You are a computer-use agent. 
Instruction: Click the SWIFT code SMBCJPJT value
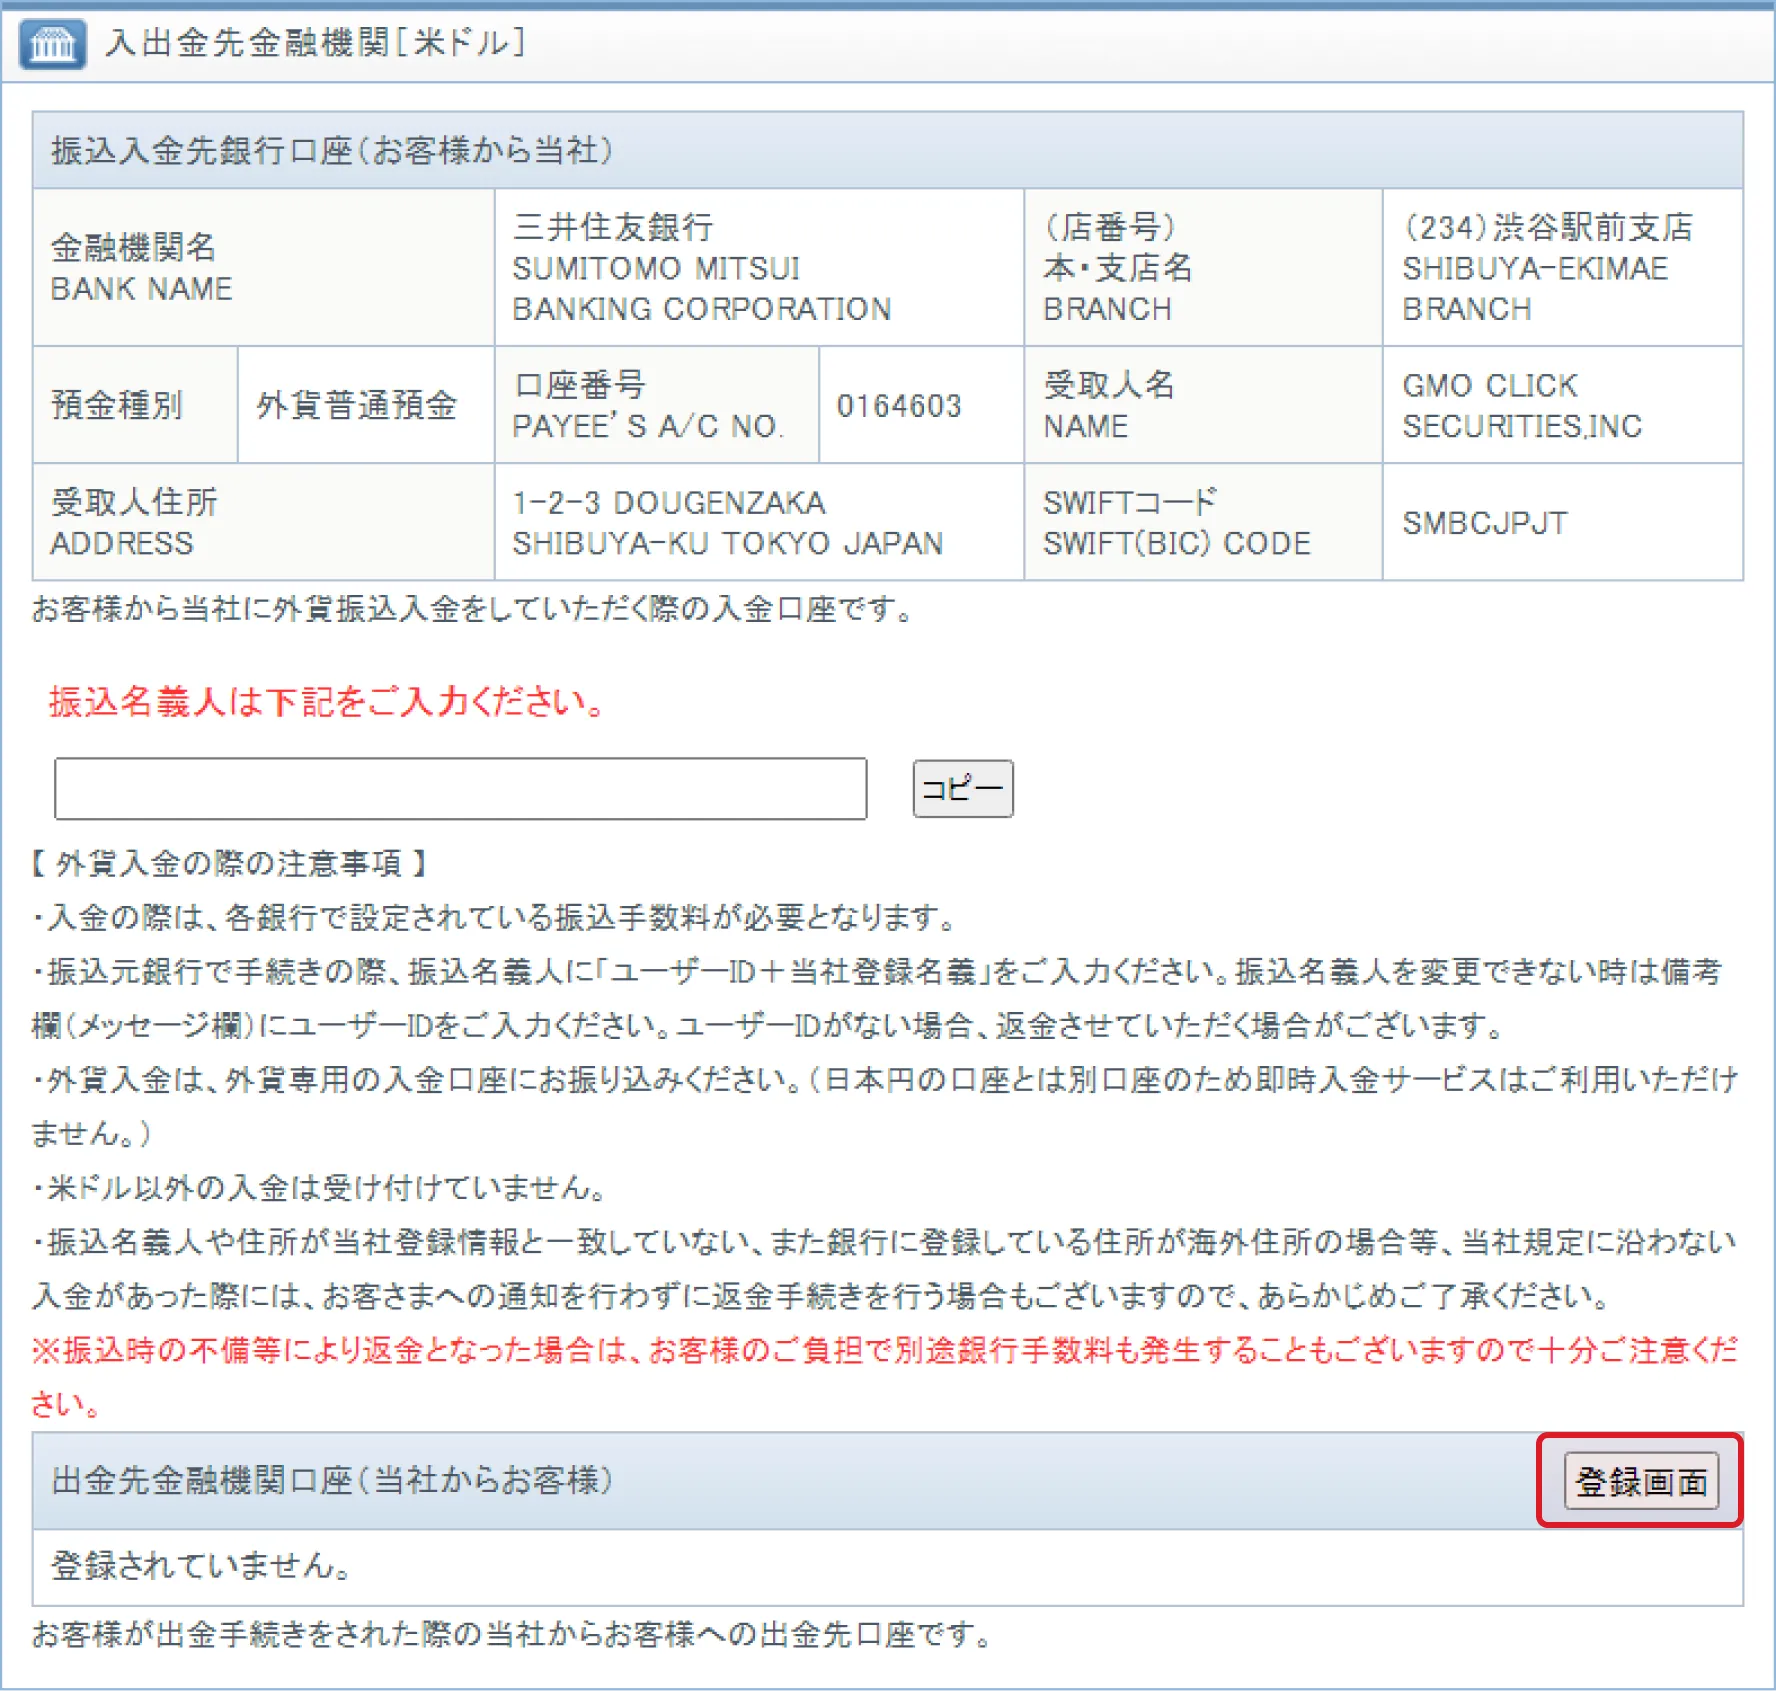pos(1484,523)
